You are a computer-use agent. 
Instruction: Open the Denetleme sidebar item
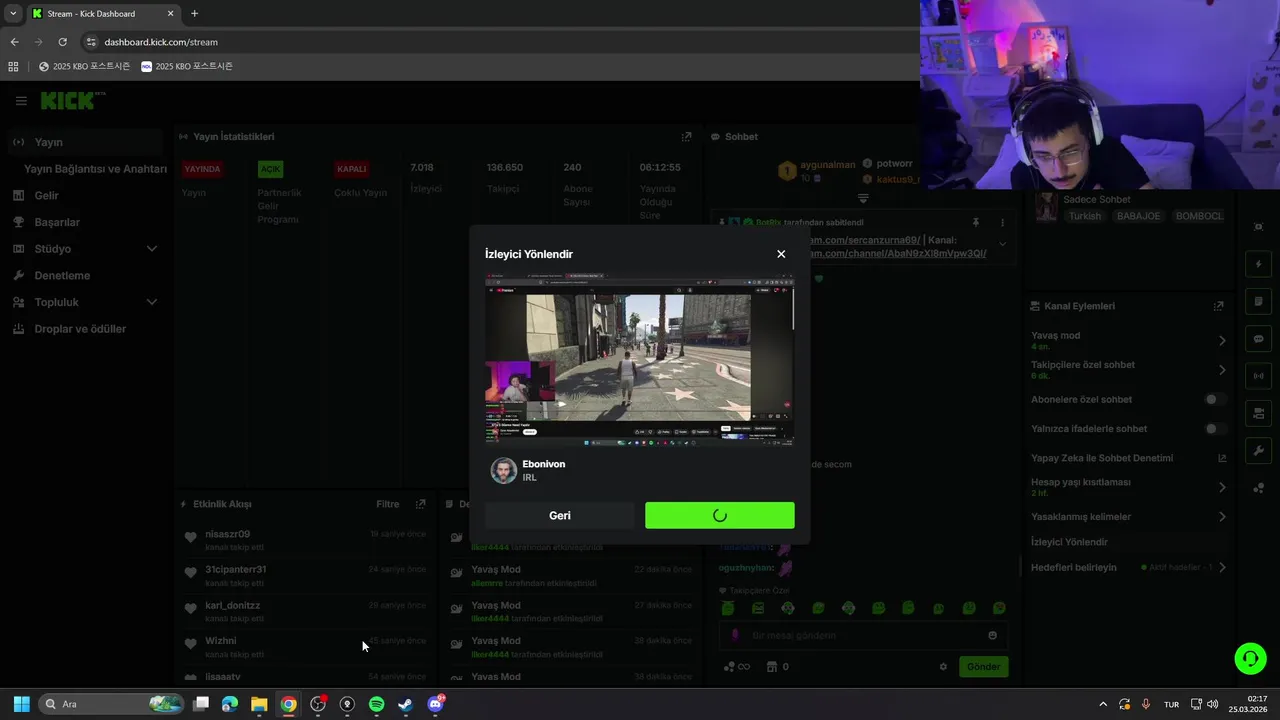[62, 276]
